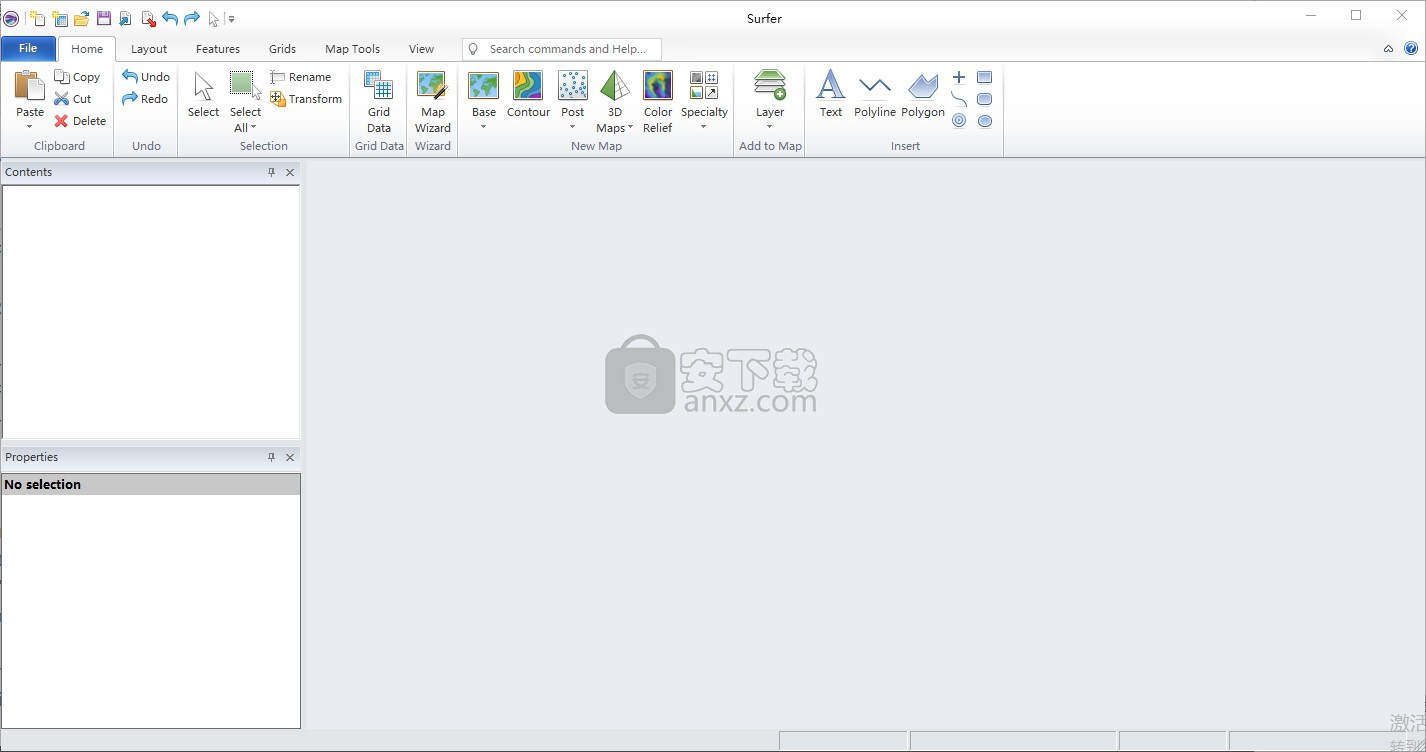Image resolution: width=1426 pixels, height=752 pixels.
Task: Click the Post map icon
Action: [x=572, y=86]
